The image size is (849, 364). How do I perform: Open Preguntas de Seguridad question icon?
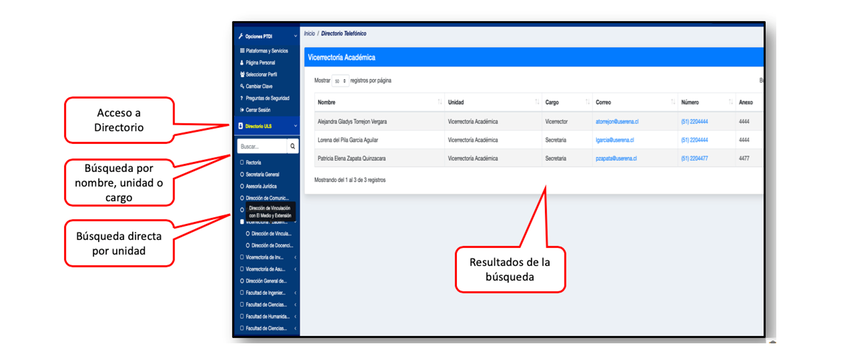241,98
